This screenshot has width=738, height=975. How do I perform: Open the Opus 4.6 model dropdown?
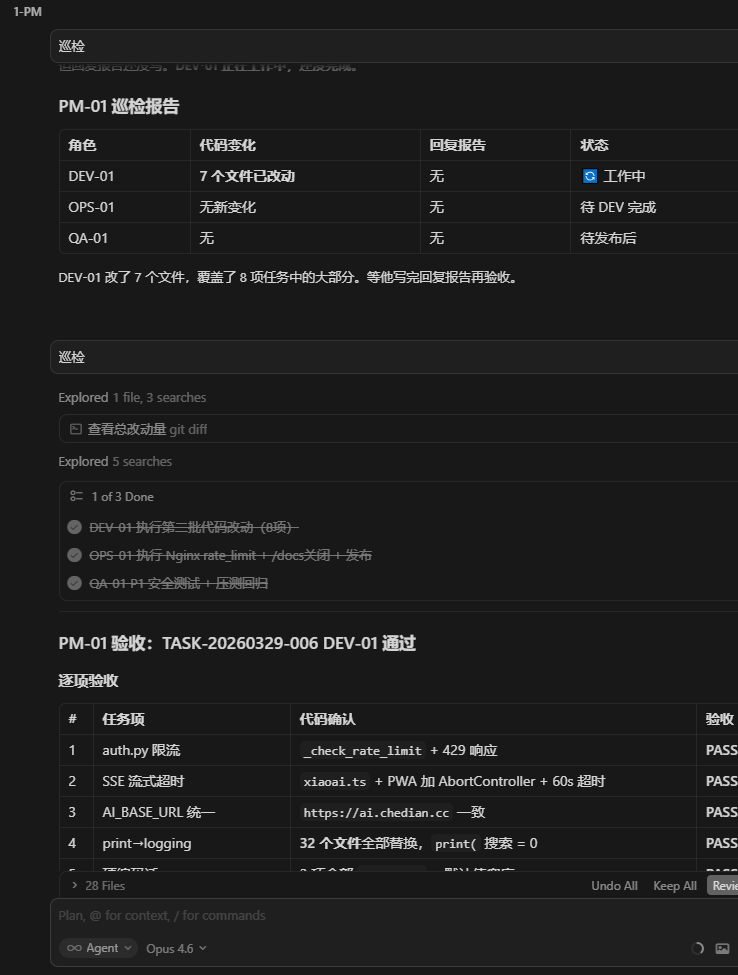click(176, 948)
